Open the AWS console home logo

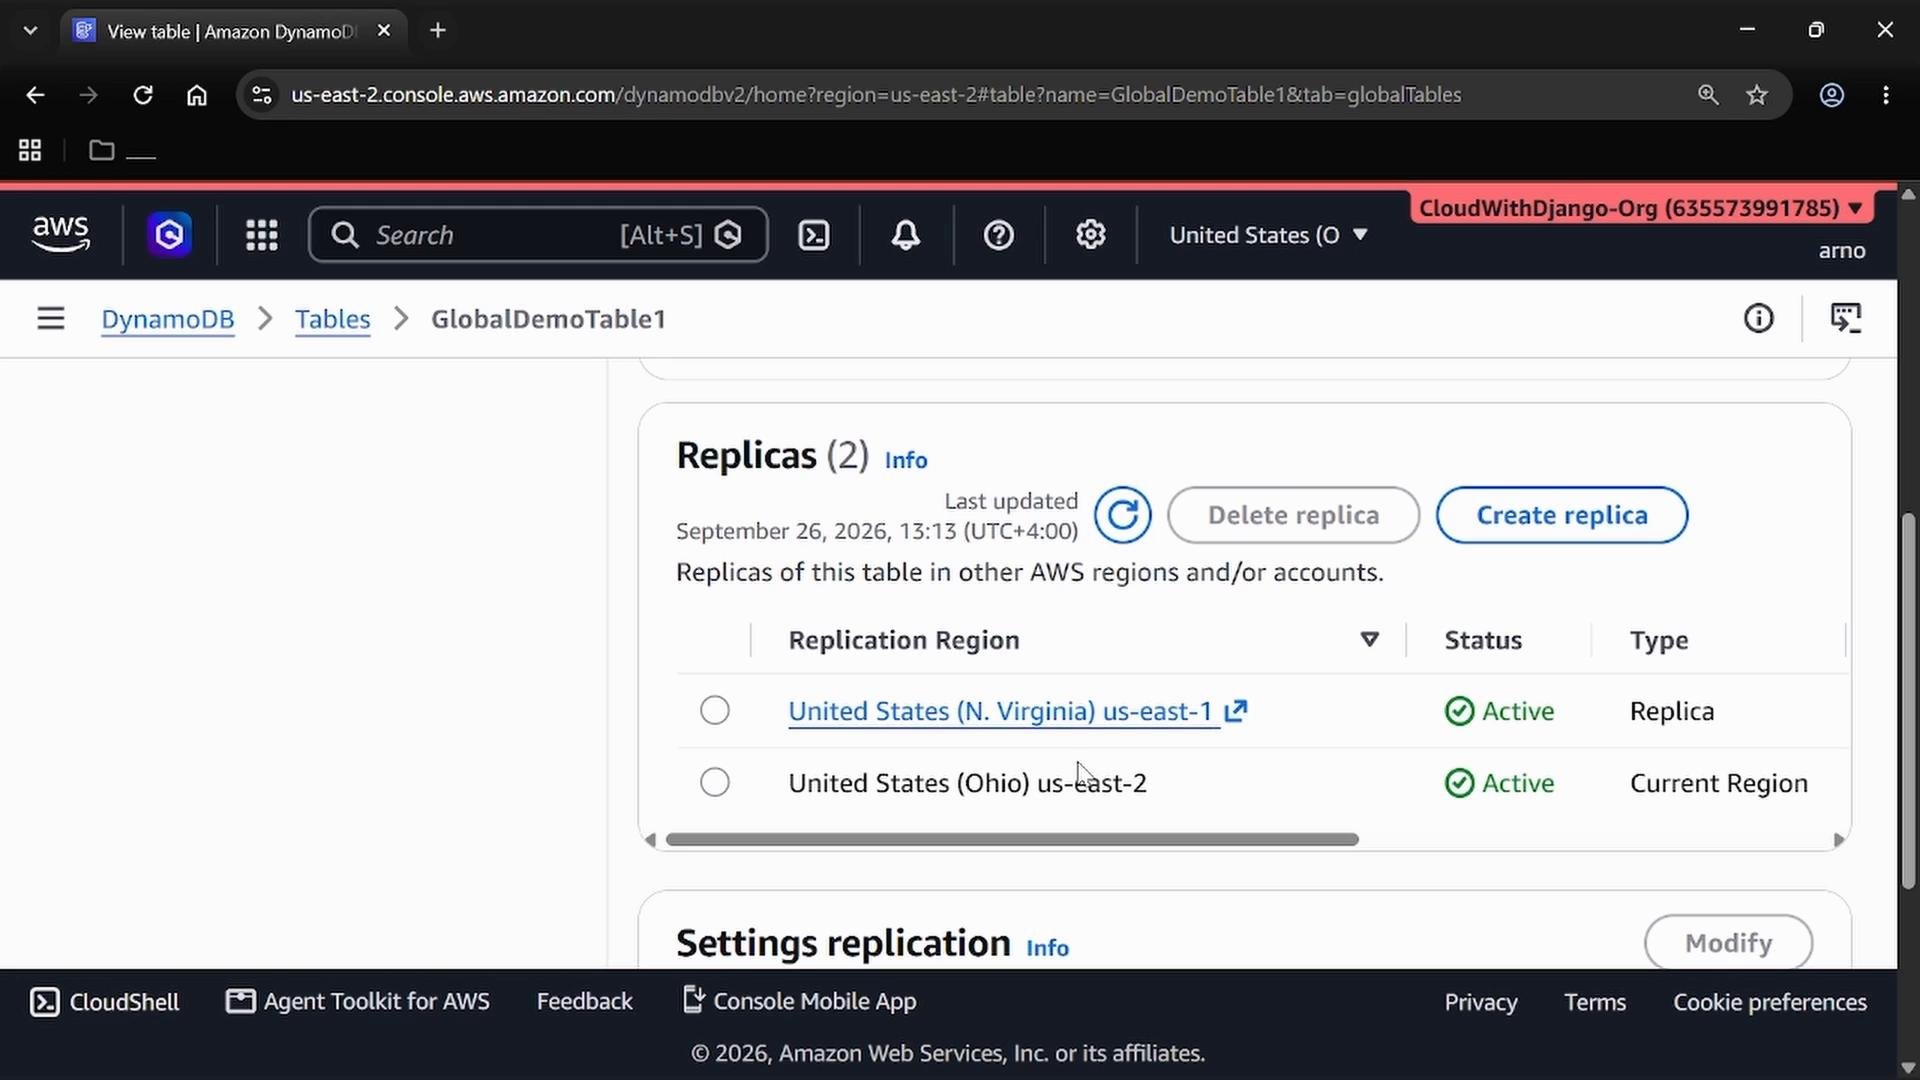[x=61, y=234]
